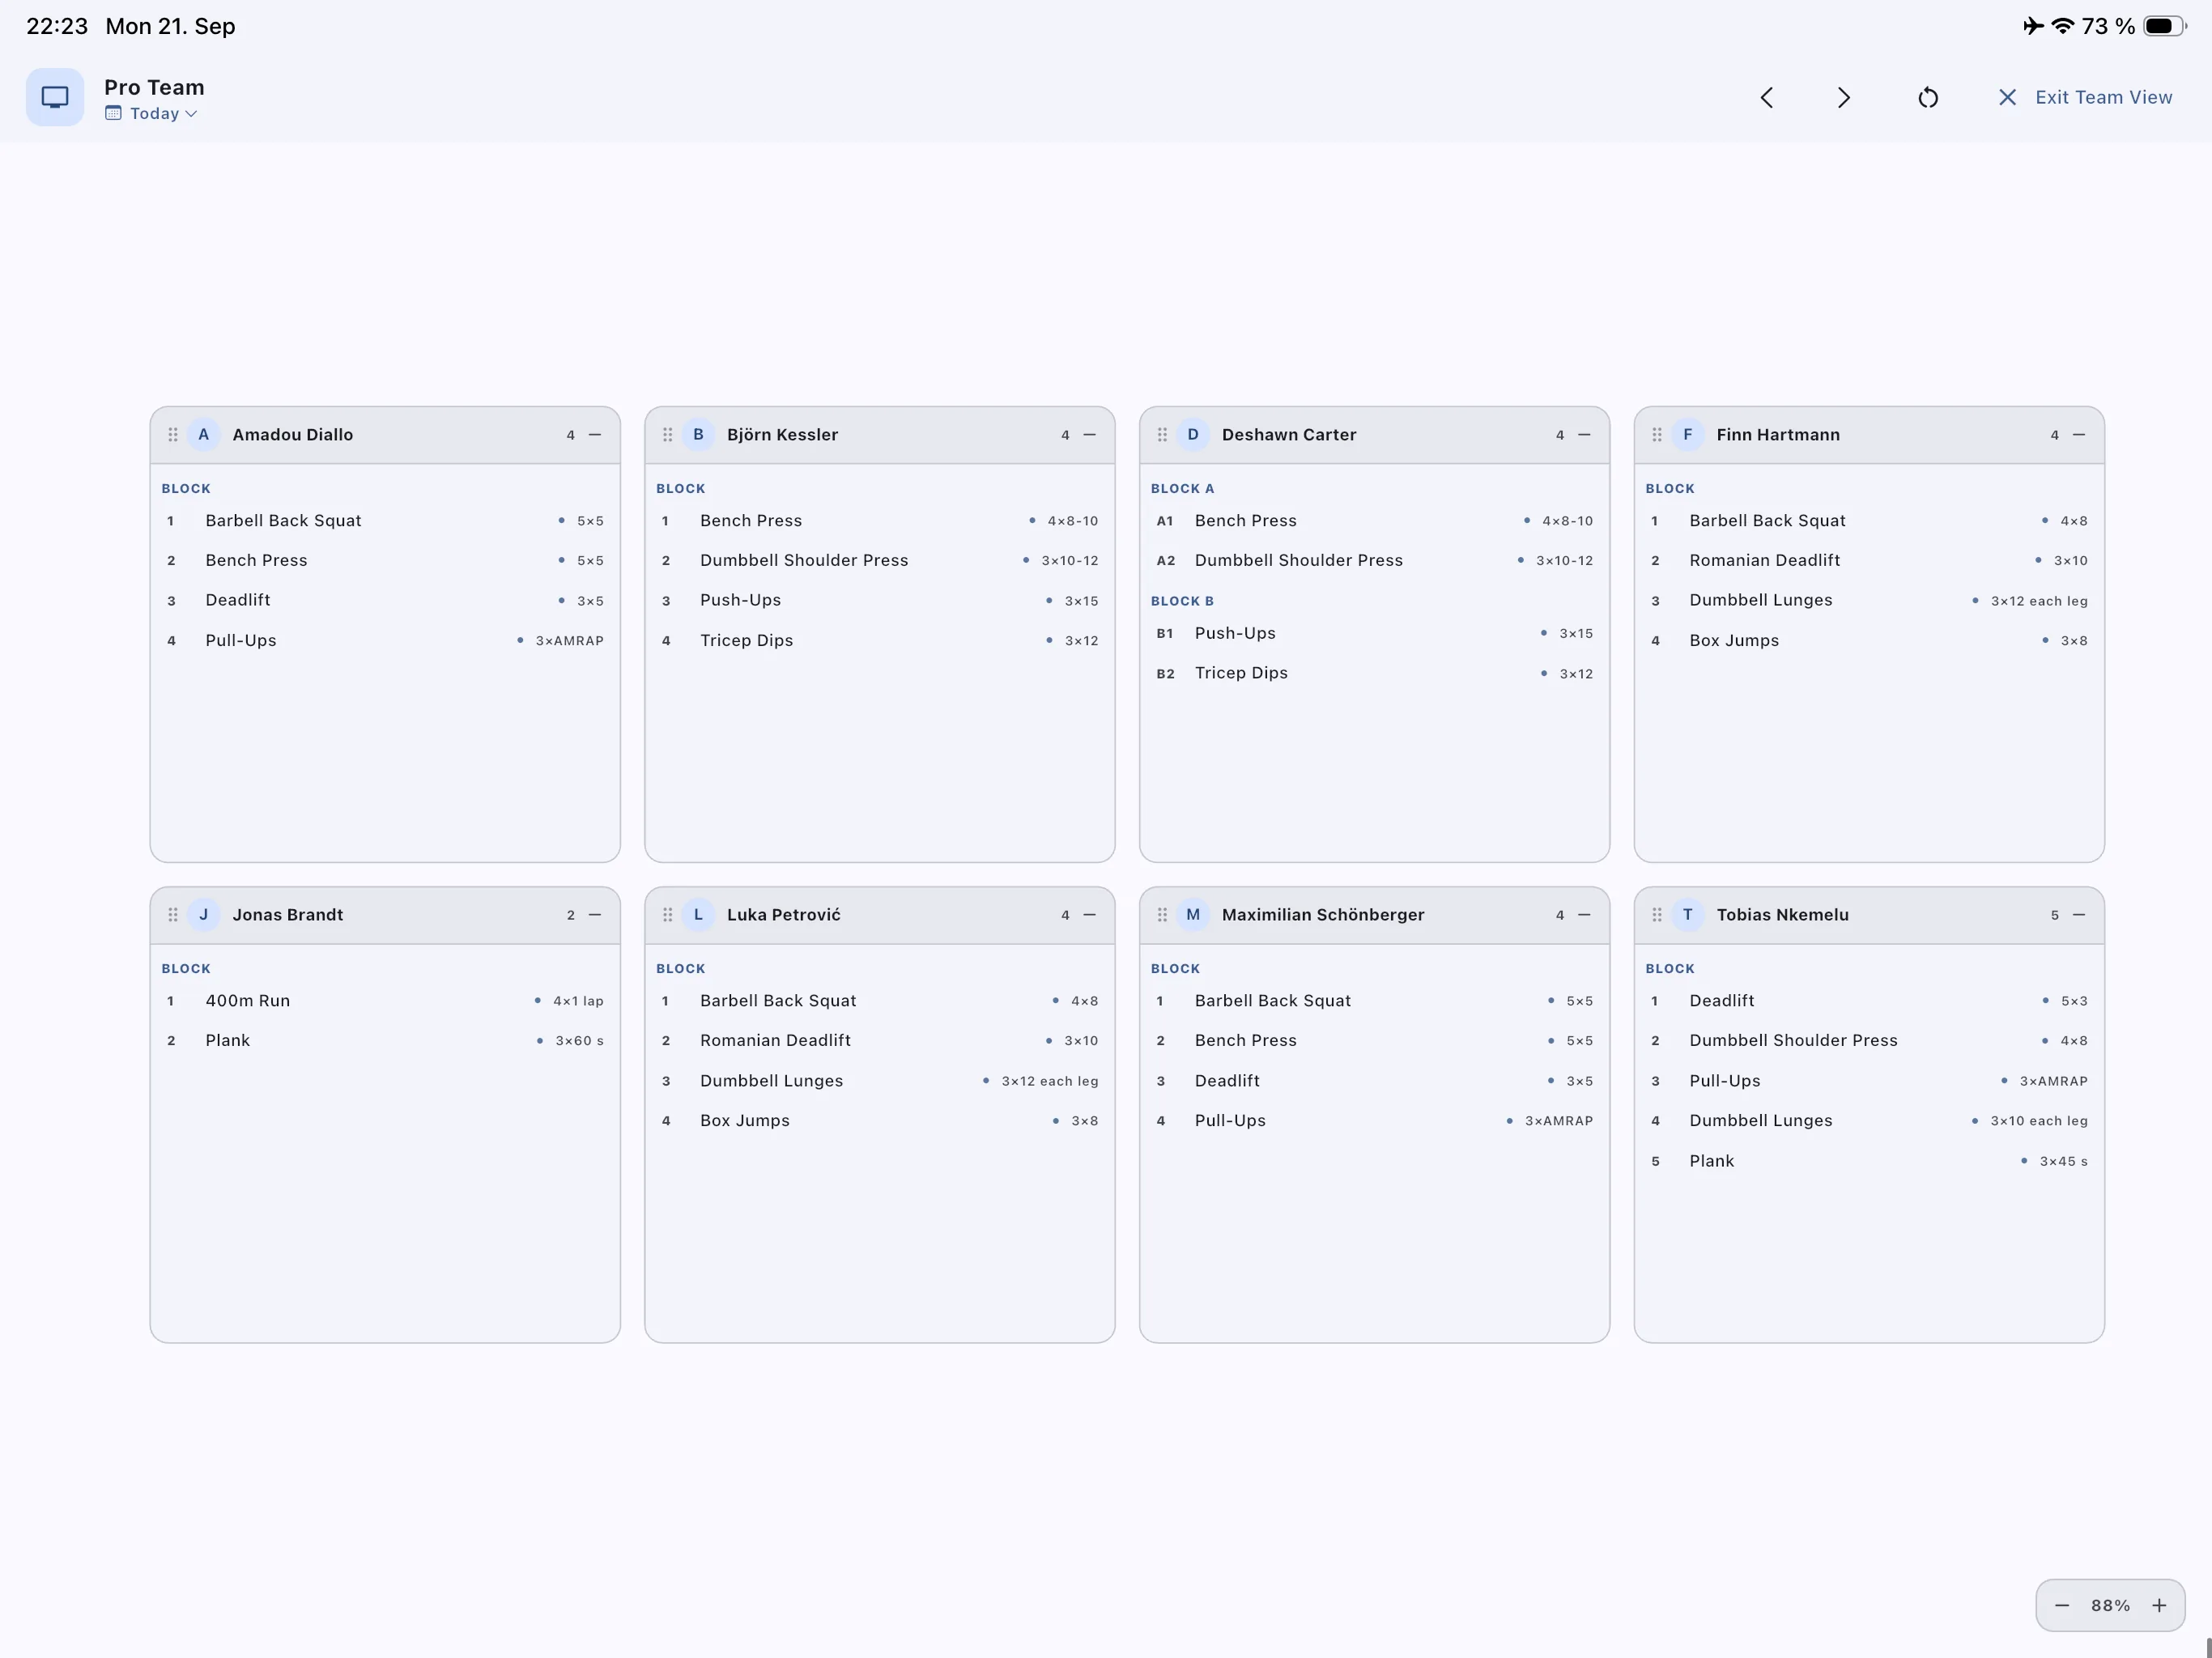Open Deadlift in Maximilian Schönberger's card
This screenshot has width=2212, height=1658.
click(x=1374, y=1081)
